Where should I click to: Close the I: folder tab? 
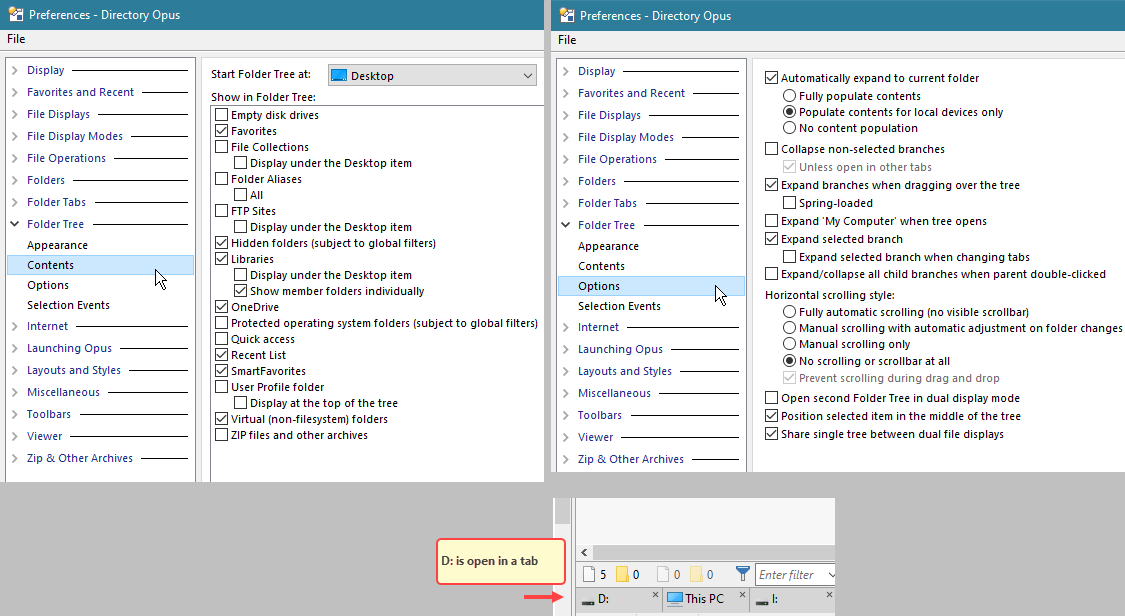tap(829, 594)
